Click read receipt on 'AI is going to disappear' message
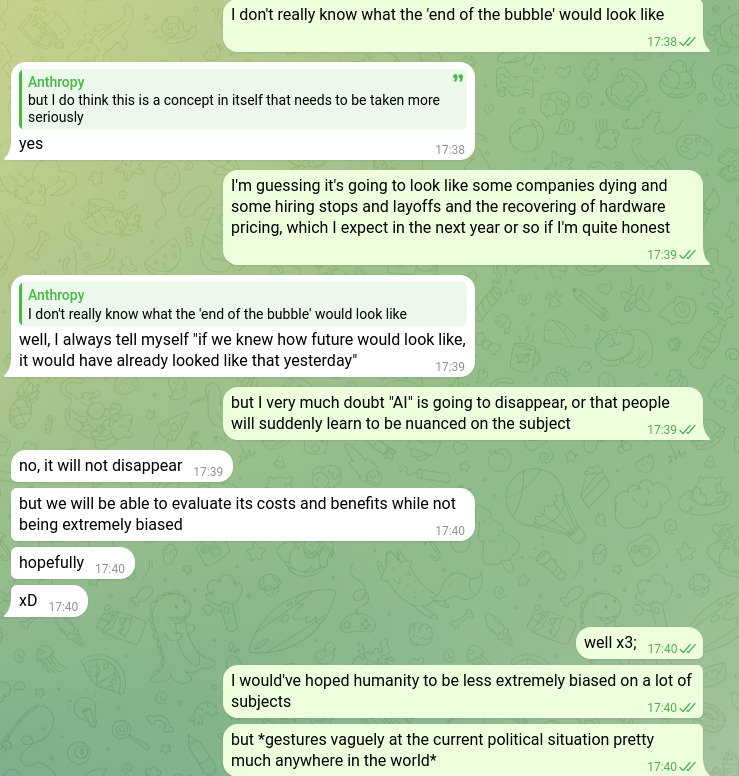739x776 pixels. pos(687,430)
